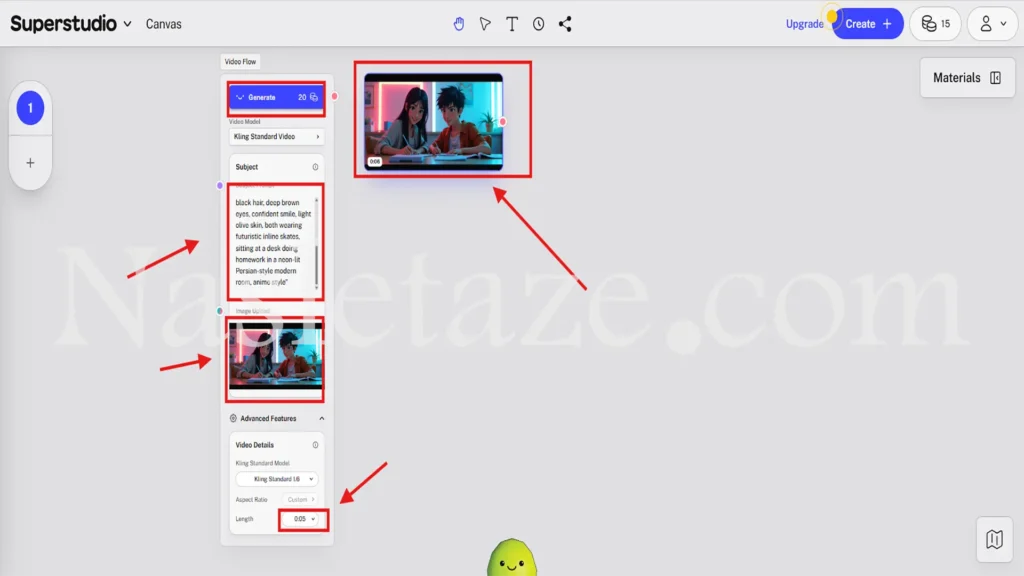The width and height of the screenshot is (1024, 576).
Task: Click the scroll-down arrow in prompt box
Action: 317,288
